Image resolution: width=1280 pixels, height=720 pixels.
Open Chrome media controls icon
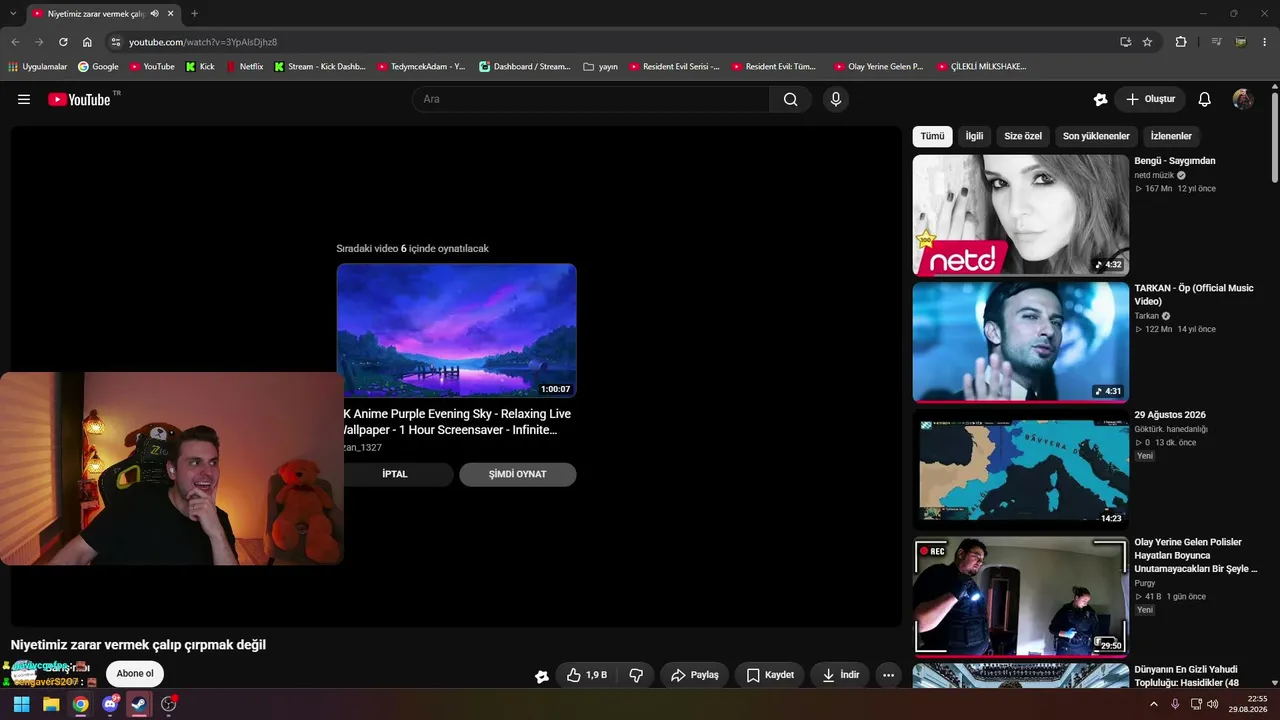(x=1216, y=42)
